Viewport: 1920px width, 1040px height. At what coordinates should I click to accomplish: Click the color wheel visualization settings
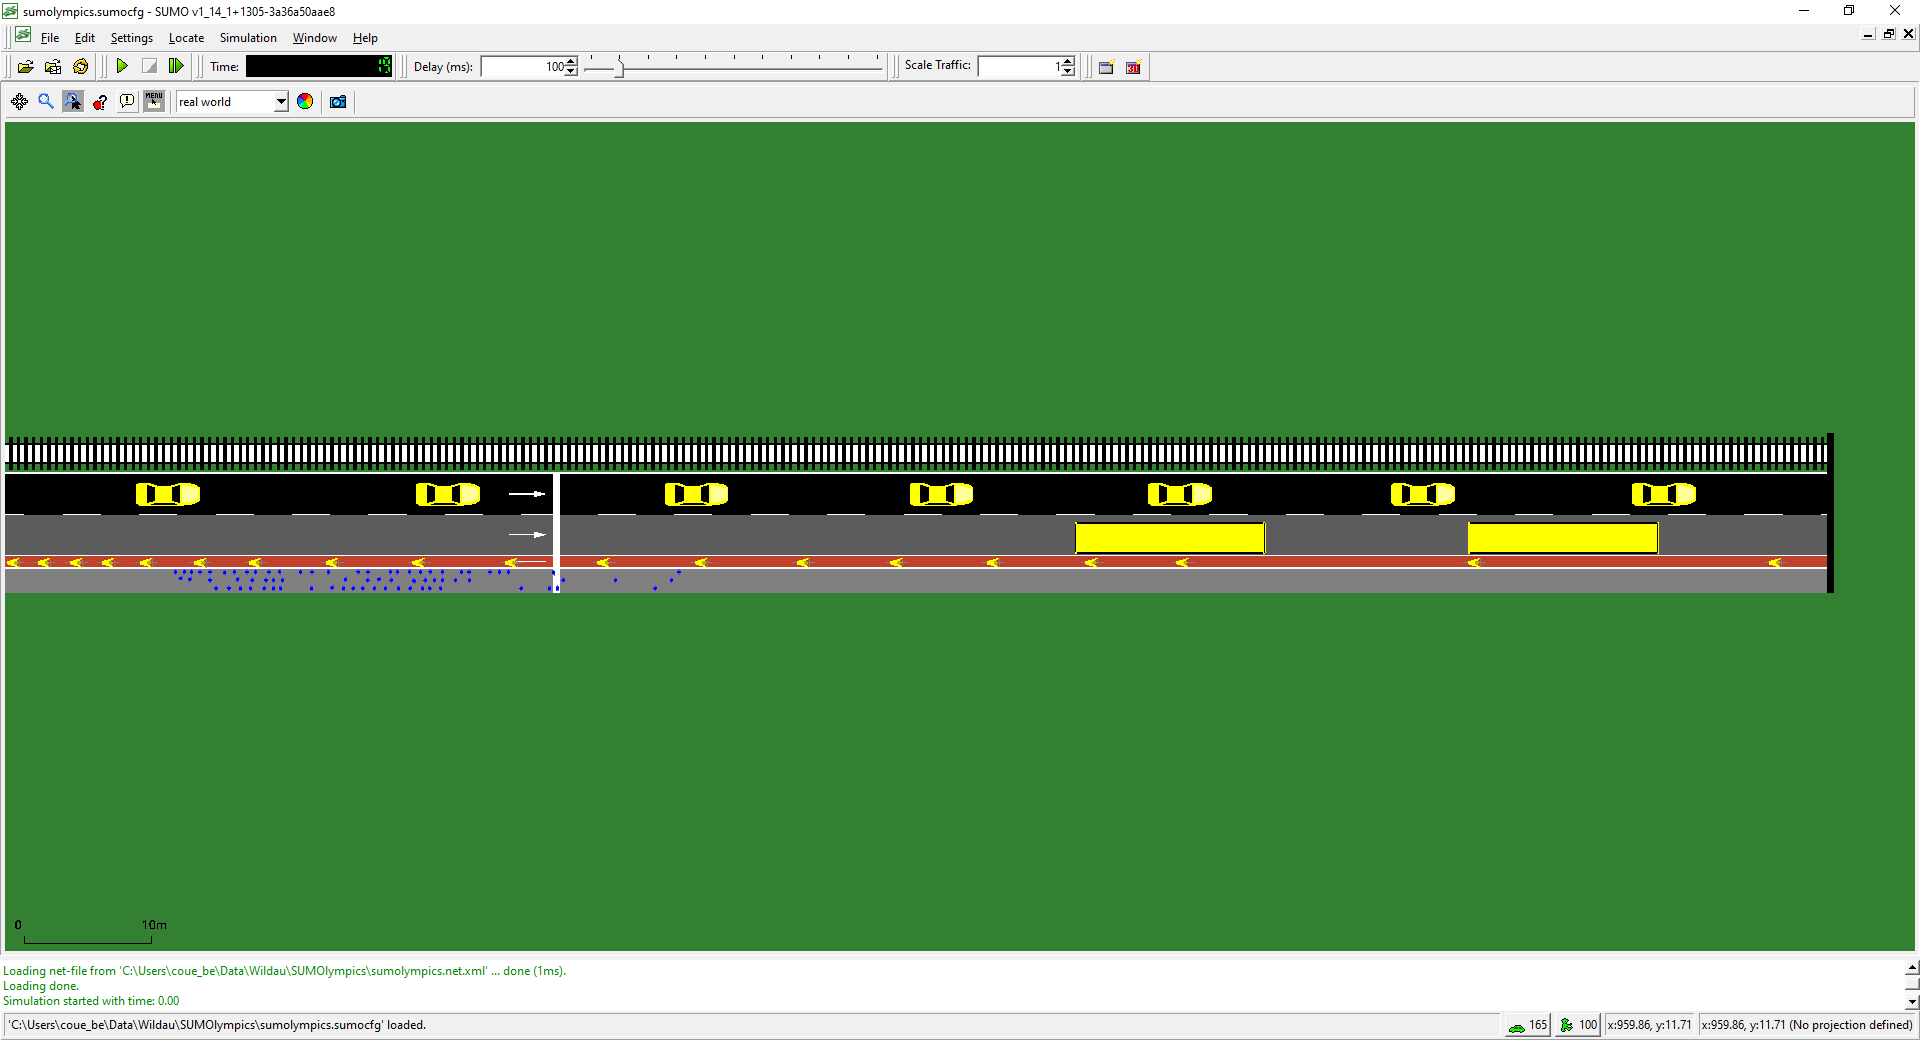pos(305,102)
